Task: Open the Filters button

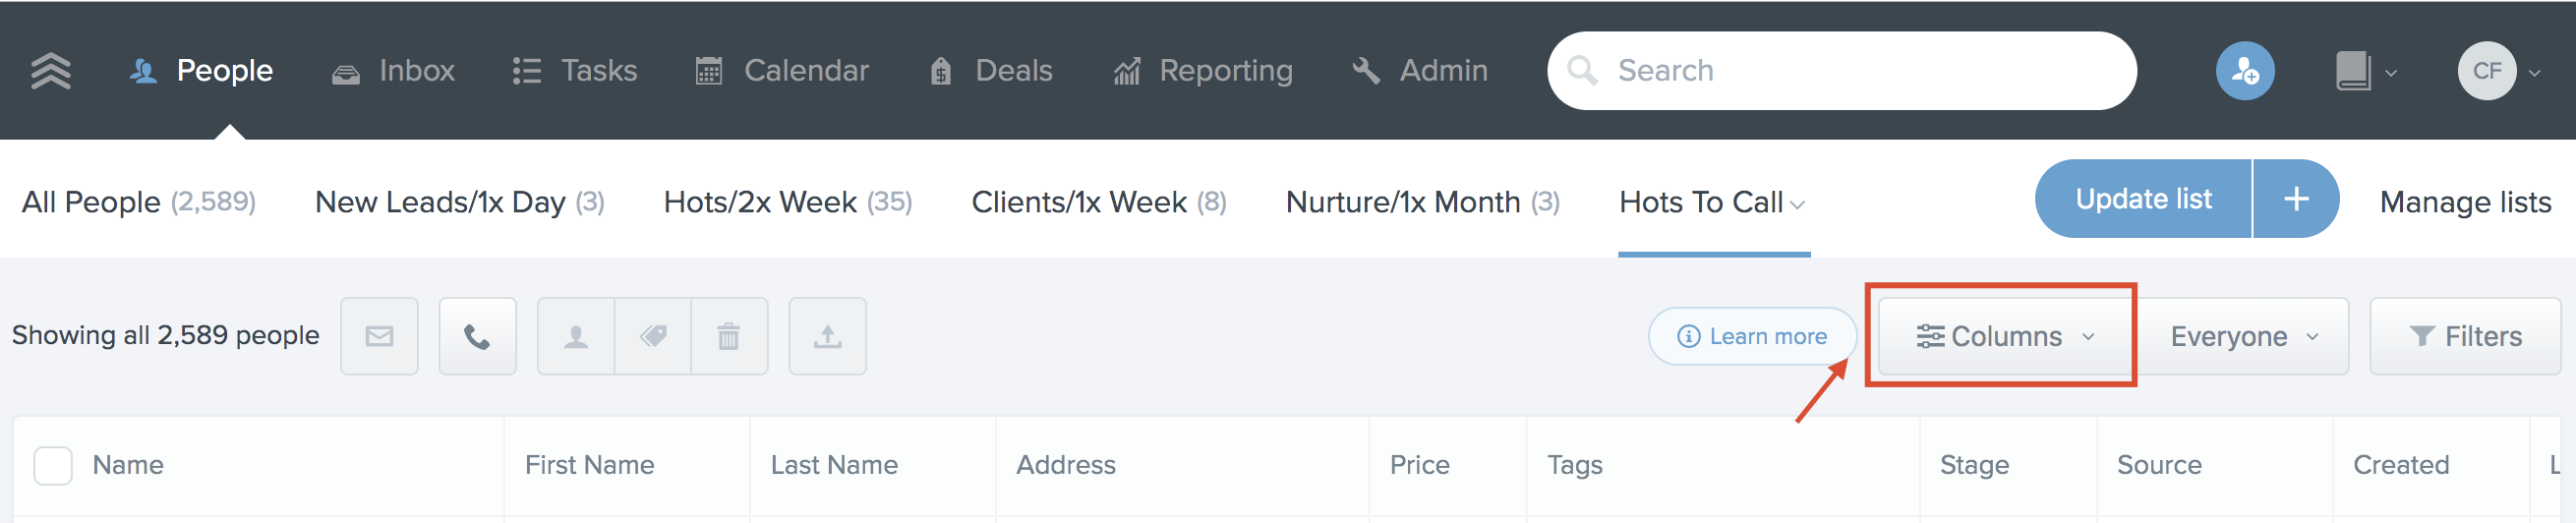Action: (2465, 336)
